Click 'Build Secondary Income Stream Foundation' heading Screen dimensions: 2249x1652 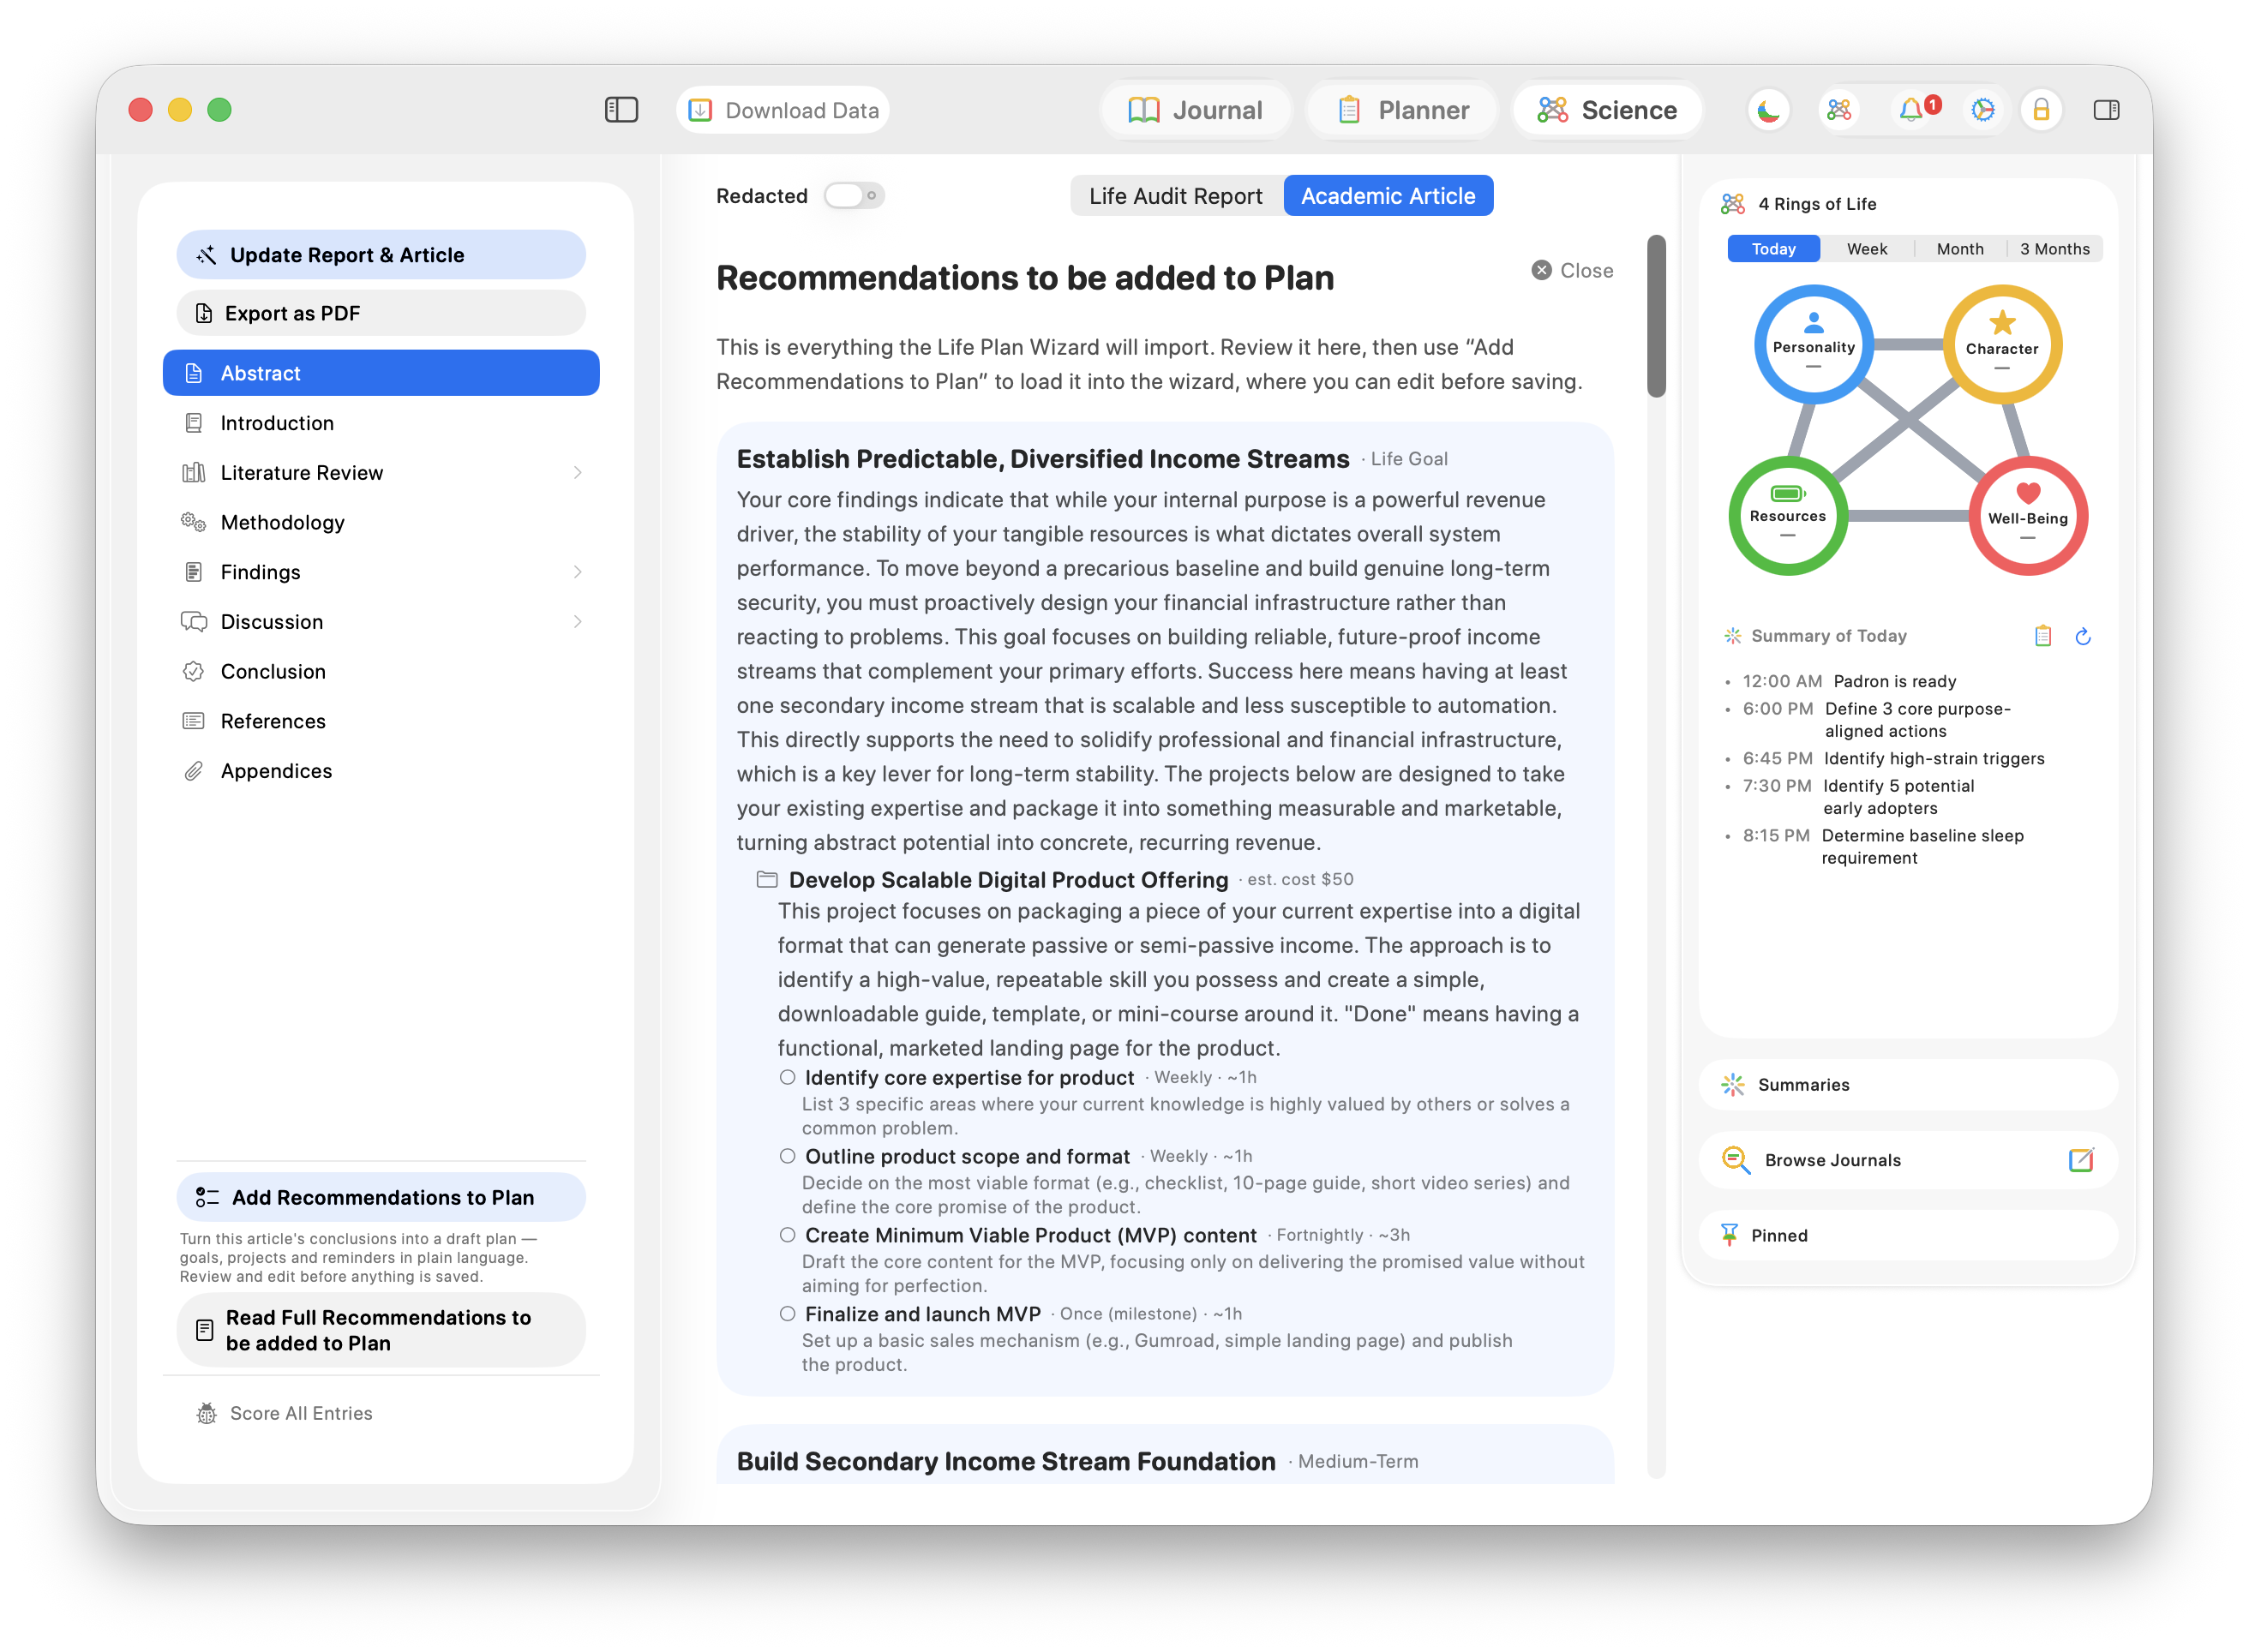[1006, 1462]
